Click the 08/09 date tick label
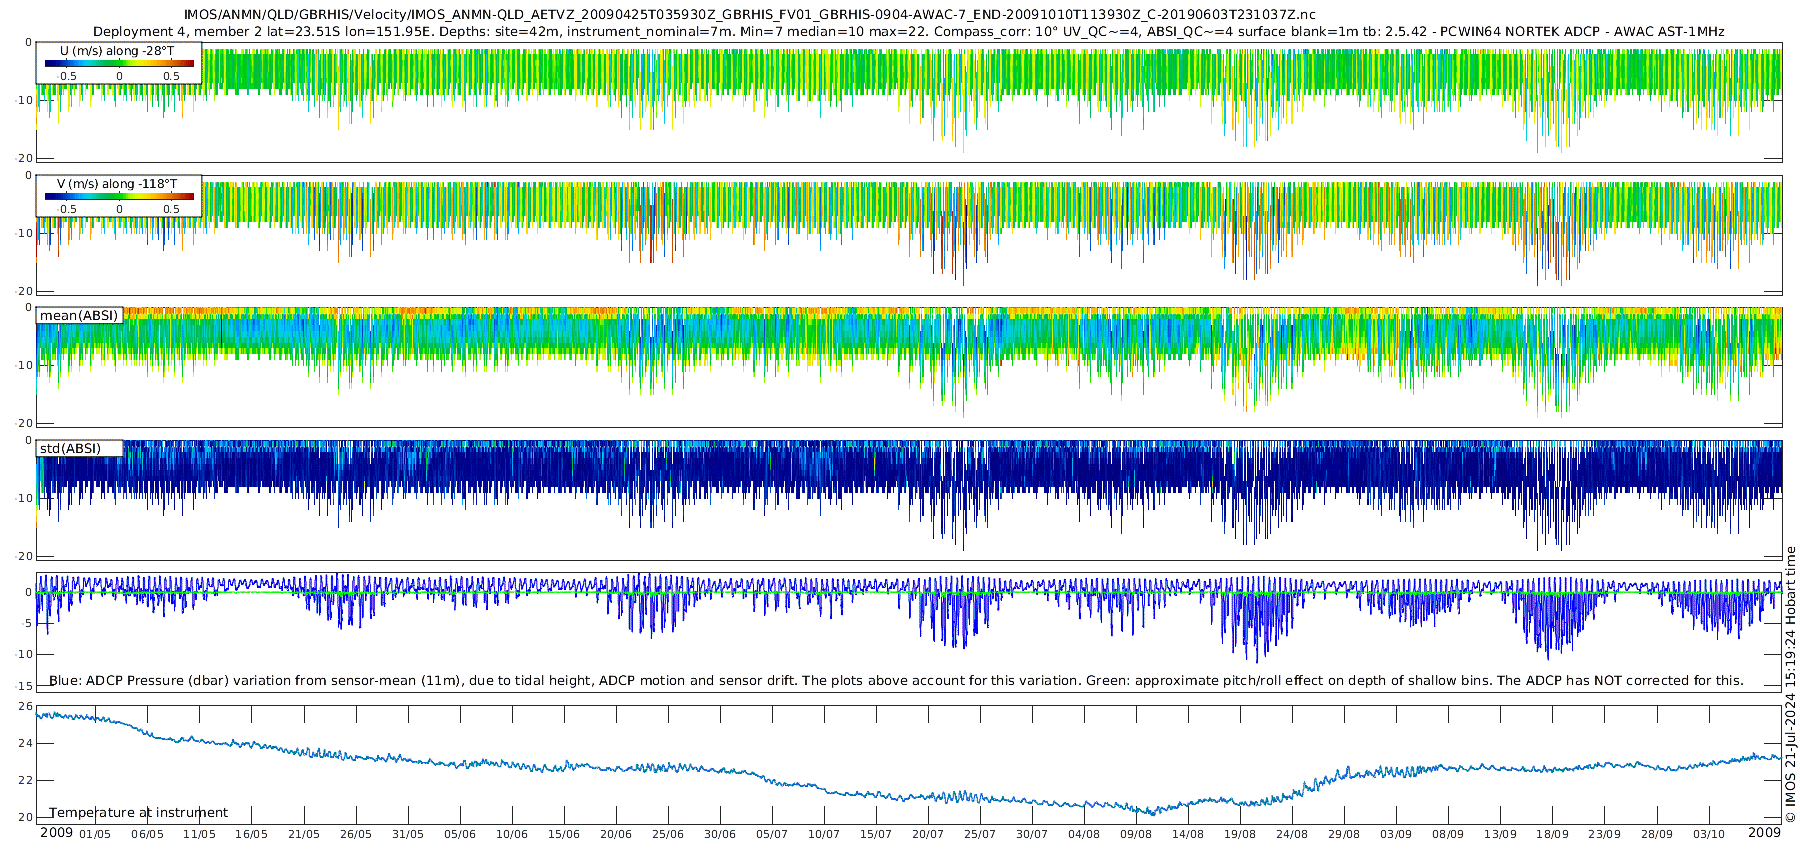 1447,834
